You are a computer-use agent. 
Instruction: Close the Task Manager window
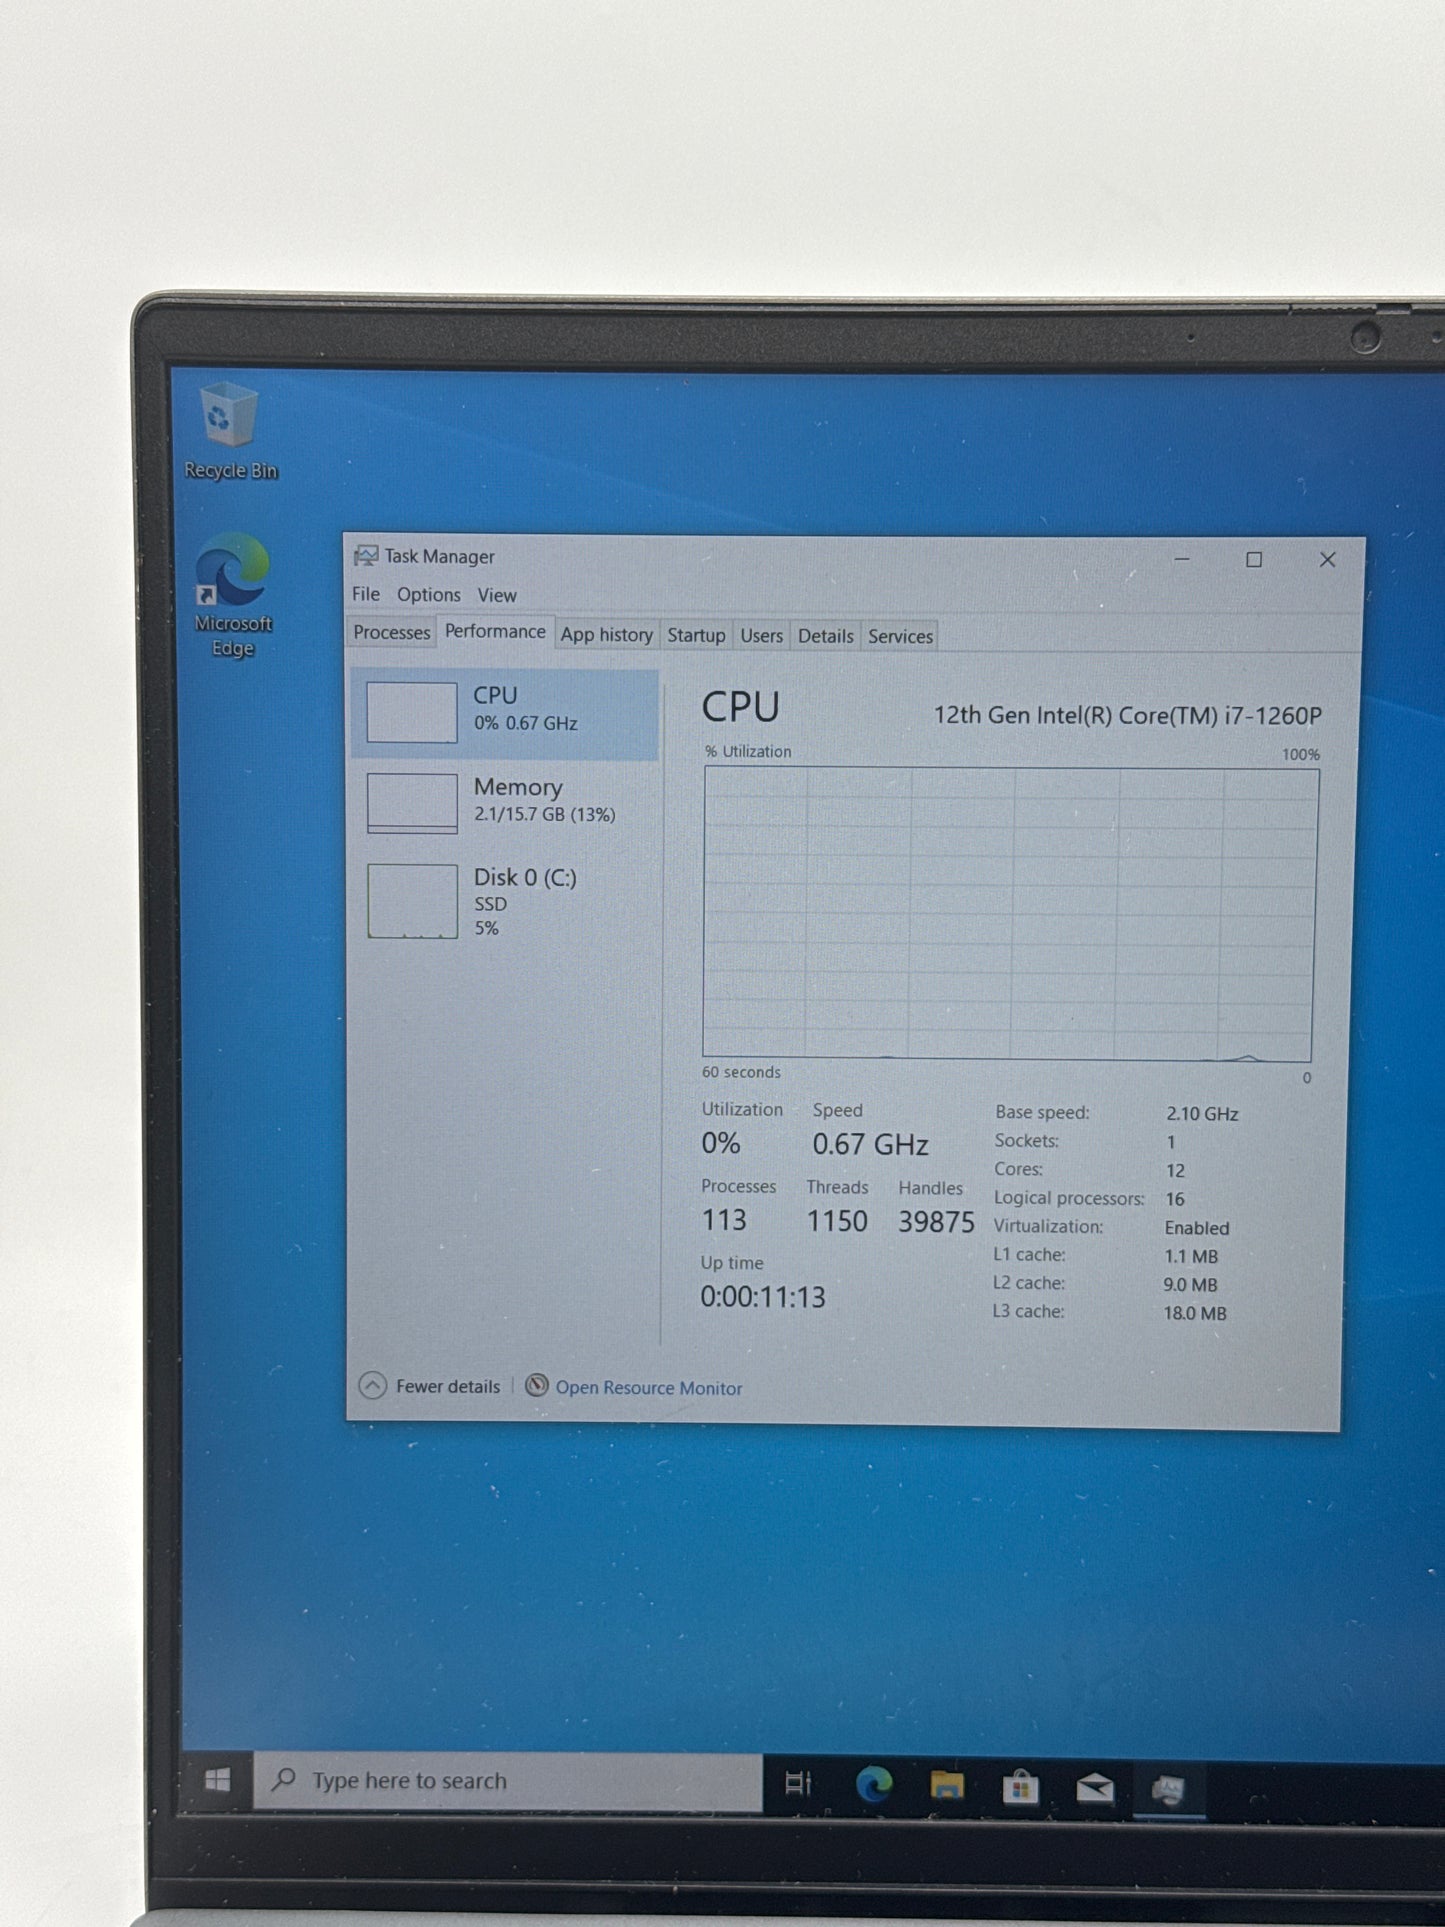coord(1327,560)
